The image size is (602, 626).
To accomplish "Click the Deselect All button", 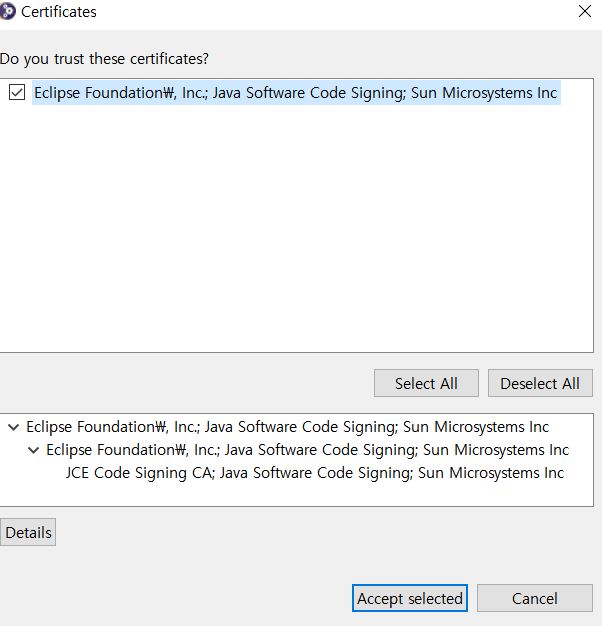I will (540, 383).
